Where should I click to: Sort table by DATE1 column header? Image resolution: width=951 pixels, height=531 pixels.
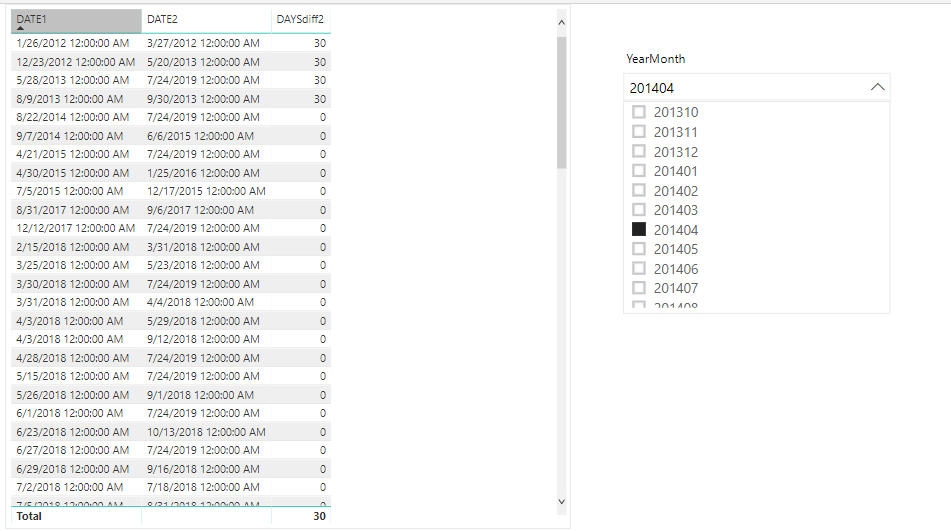(76, 20)
